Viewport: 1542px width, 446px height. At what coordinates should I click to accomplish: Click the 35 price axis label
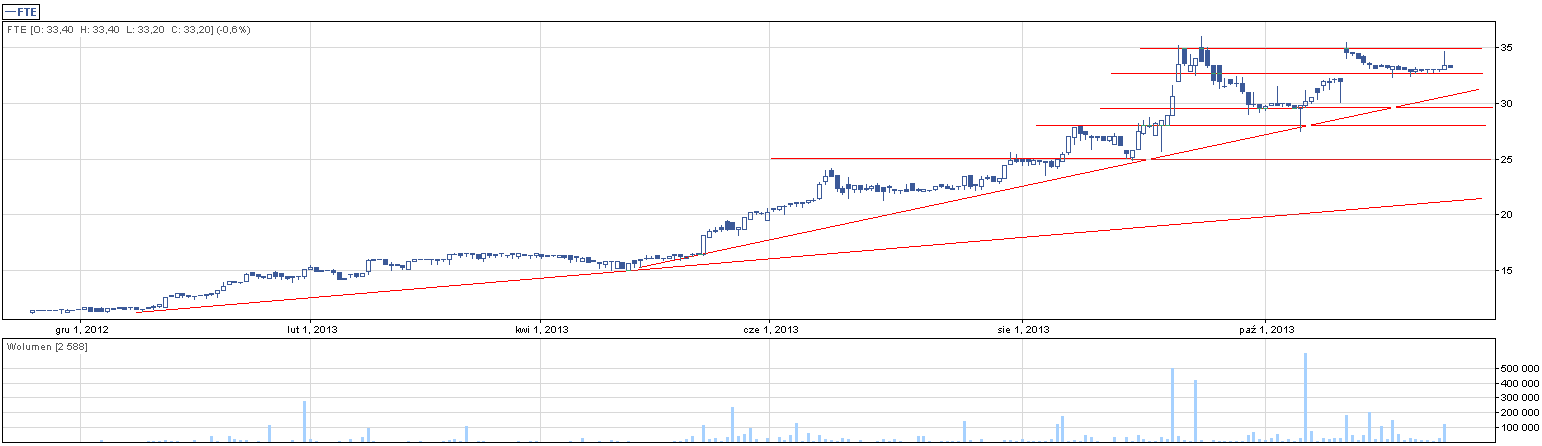point(1505,48)
